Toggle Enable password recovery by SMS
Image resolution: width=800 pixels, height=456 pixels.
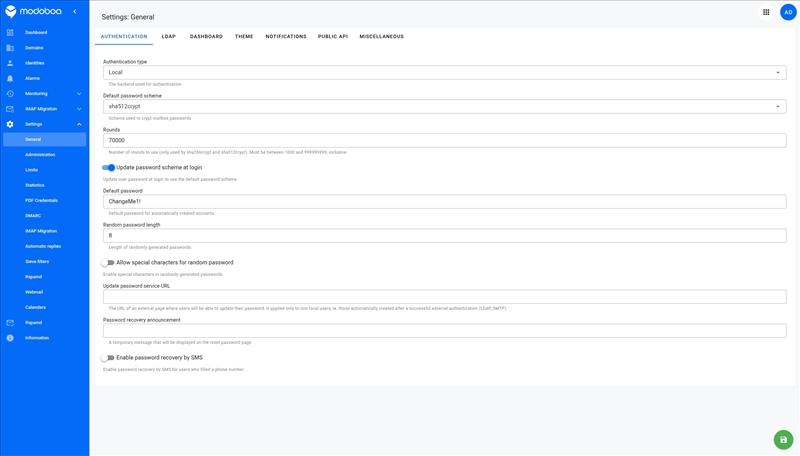tap(108, 358)
